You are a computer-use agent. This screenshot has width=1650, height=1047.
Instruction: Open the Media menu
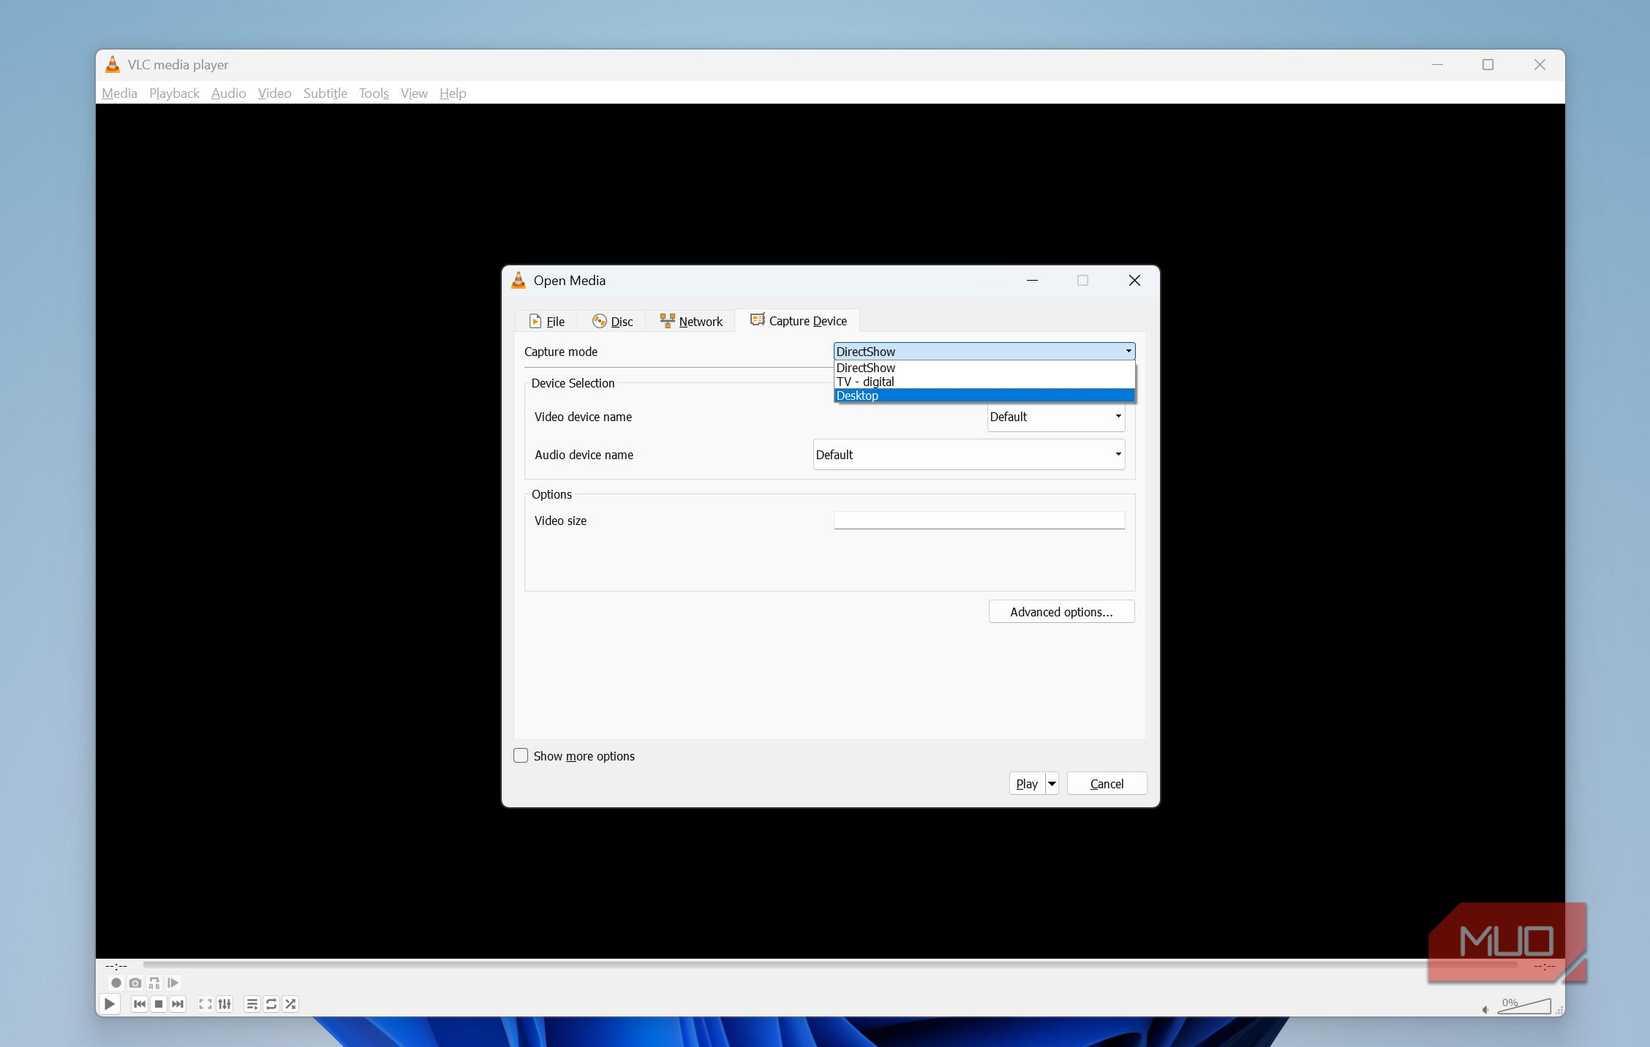tap(119, 93)
